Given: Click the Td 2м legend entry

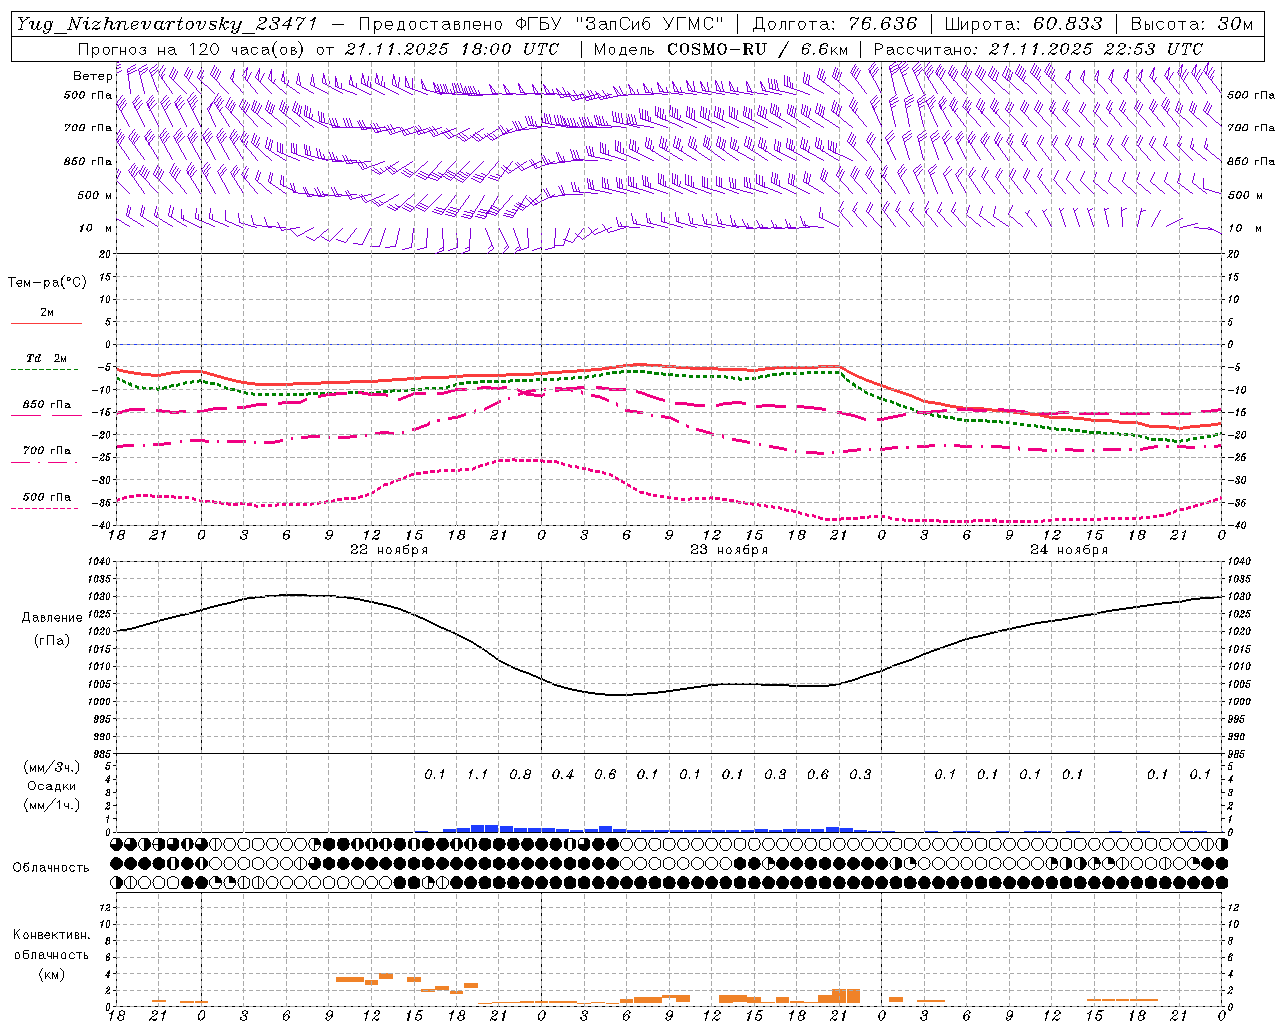Looking at the screenshot, I should [46, 358].
